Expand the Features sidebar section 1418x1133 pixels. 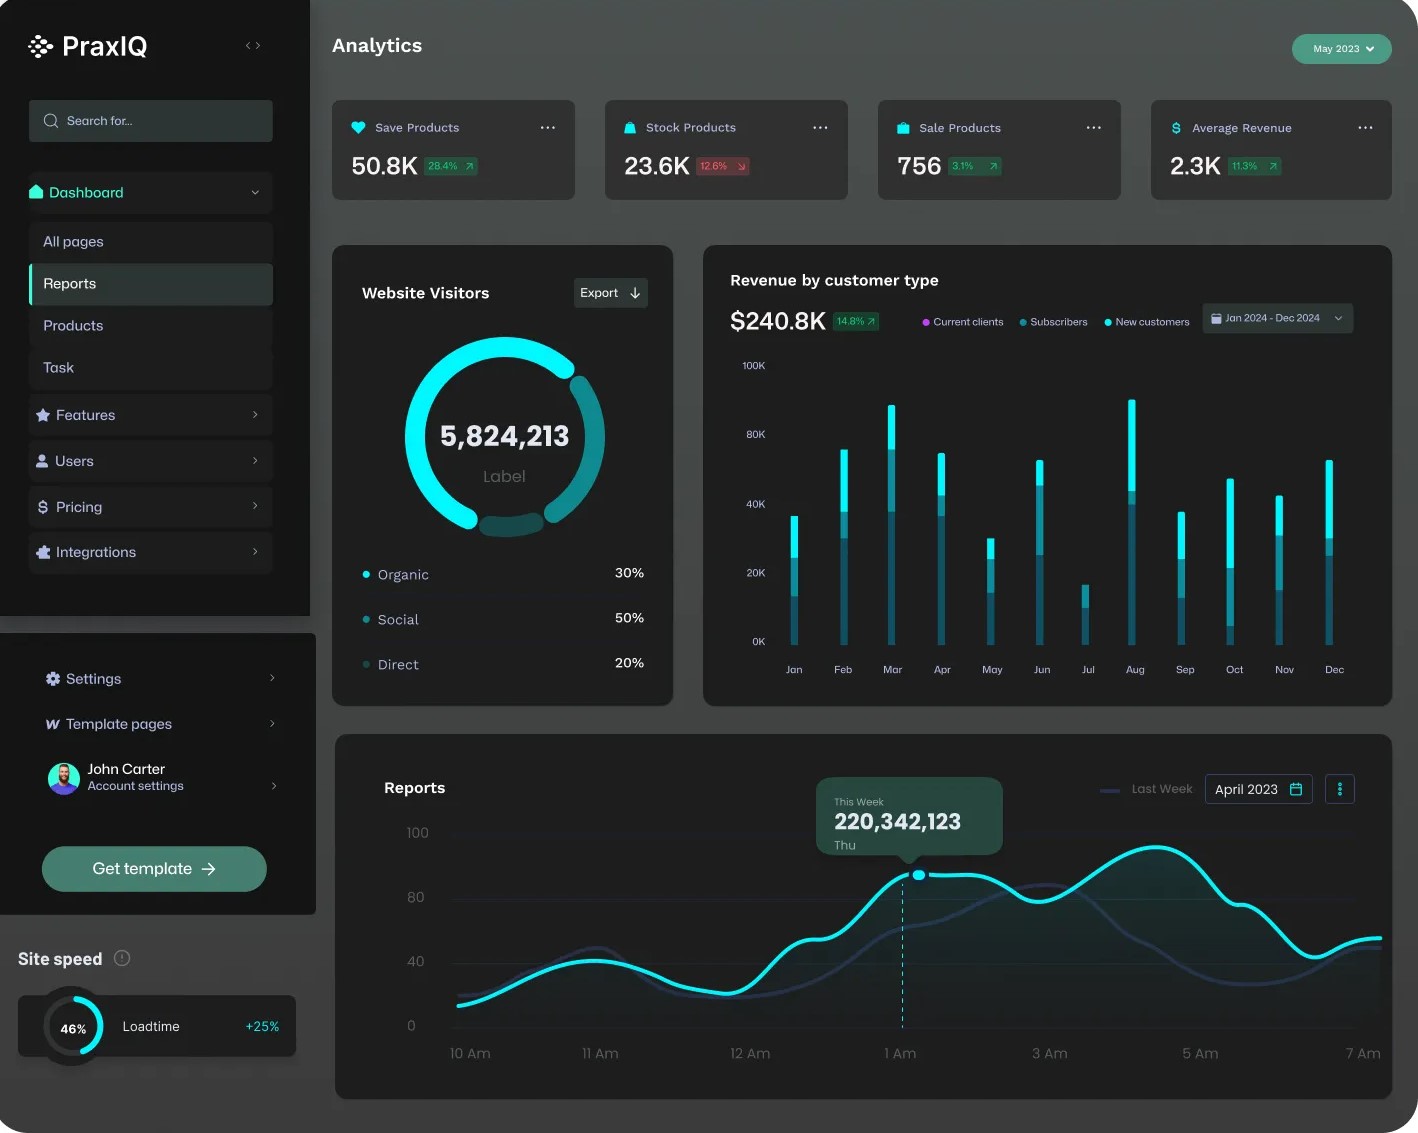150,415
